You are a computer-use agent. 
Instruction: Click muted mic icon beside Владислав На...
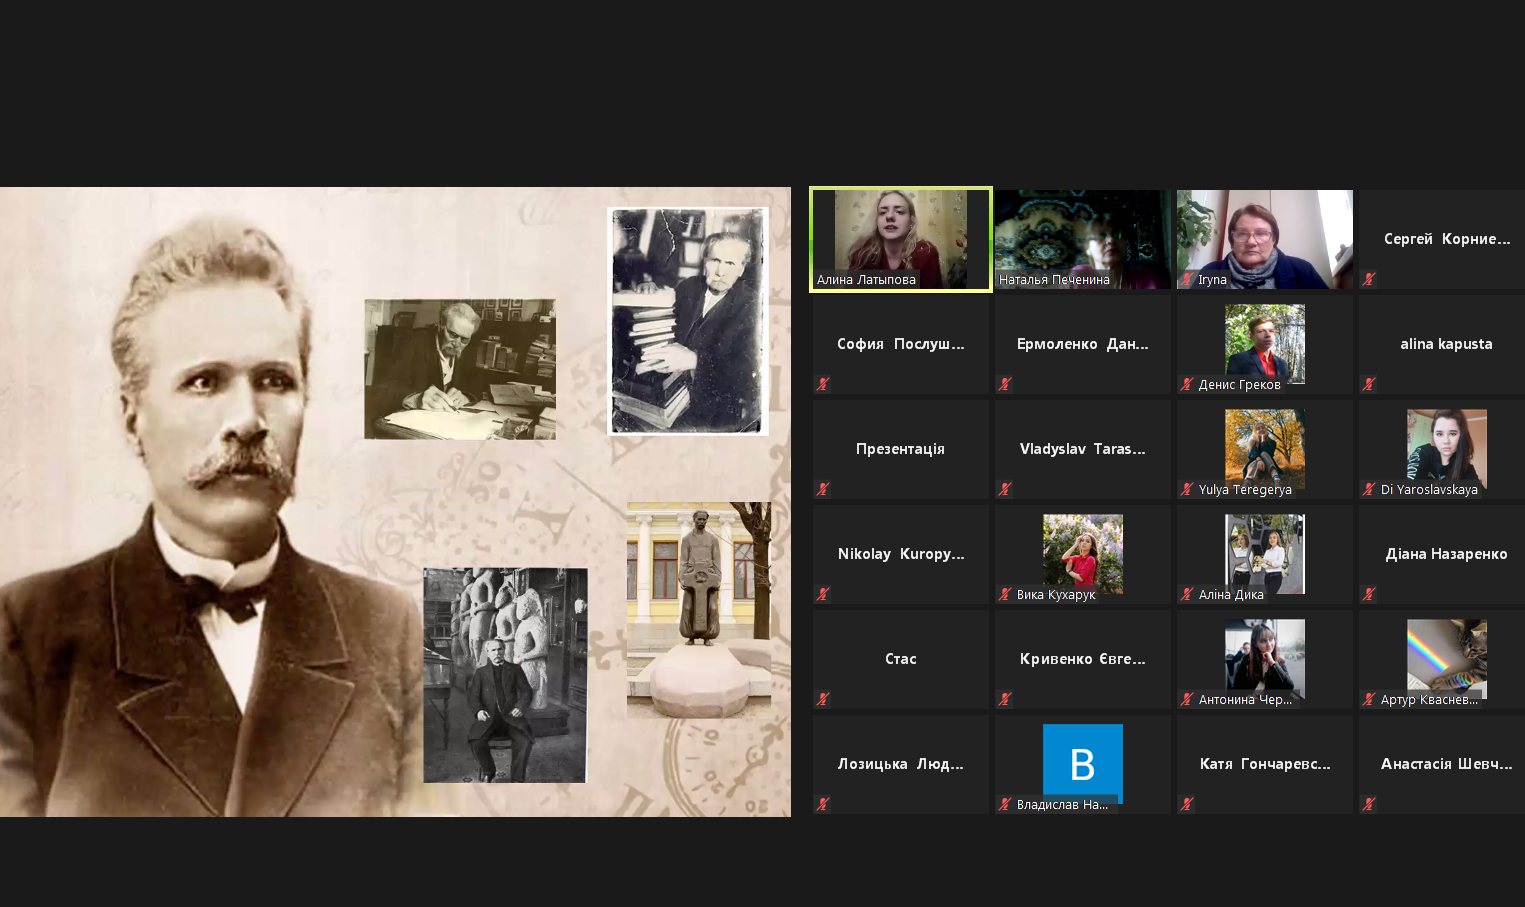pyautogui.click(x=1005, y=804)
